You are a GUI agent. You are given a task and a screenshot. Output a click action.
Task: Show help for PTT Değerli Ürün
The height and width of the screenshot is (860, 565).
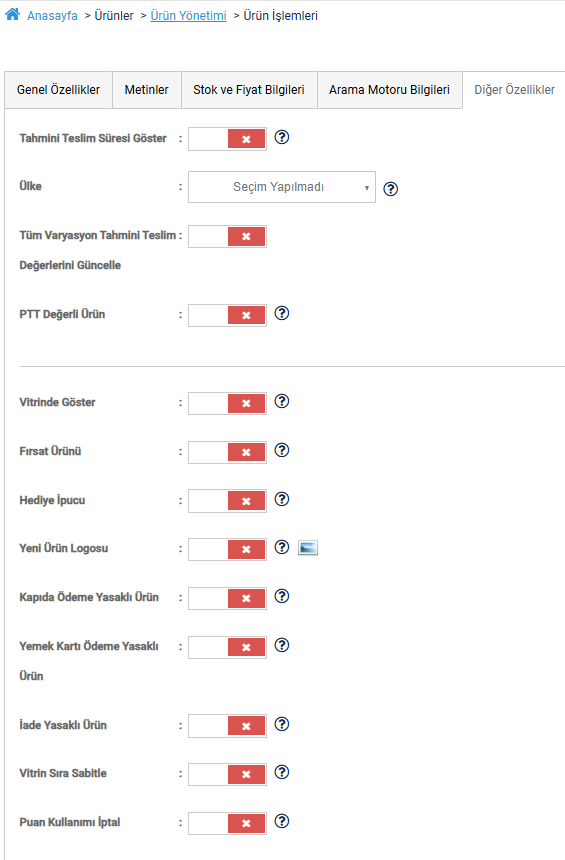282,313
